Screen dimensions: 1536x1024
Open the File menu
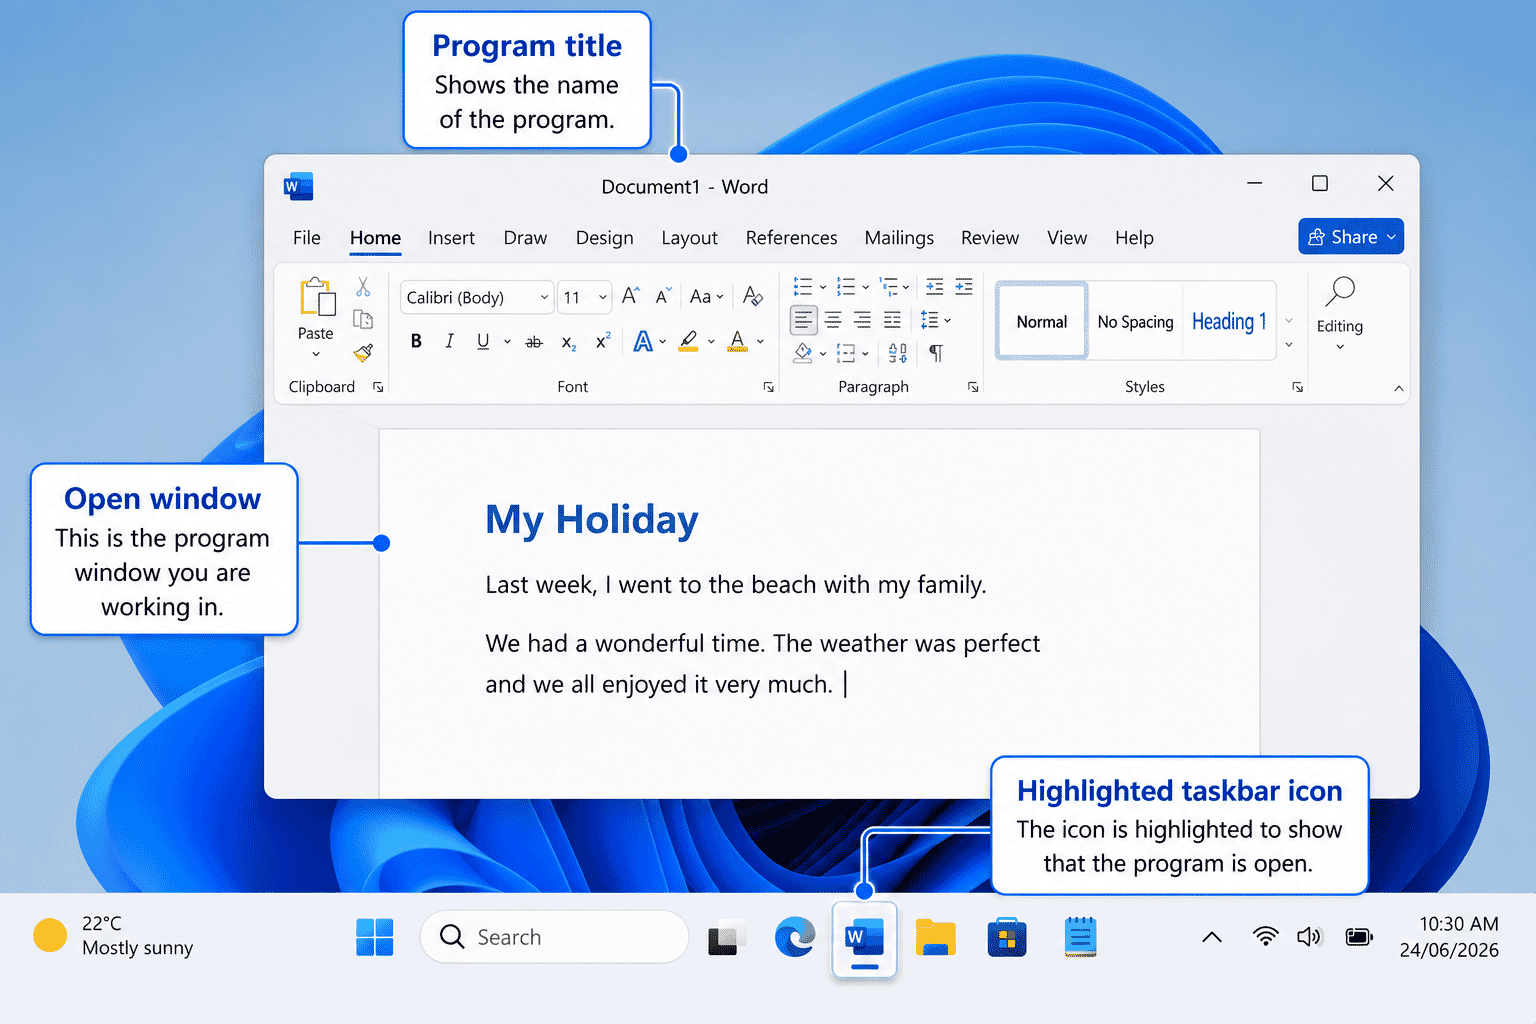[307, 238]
